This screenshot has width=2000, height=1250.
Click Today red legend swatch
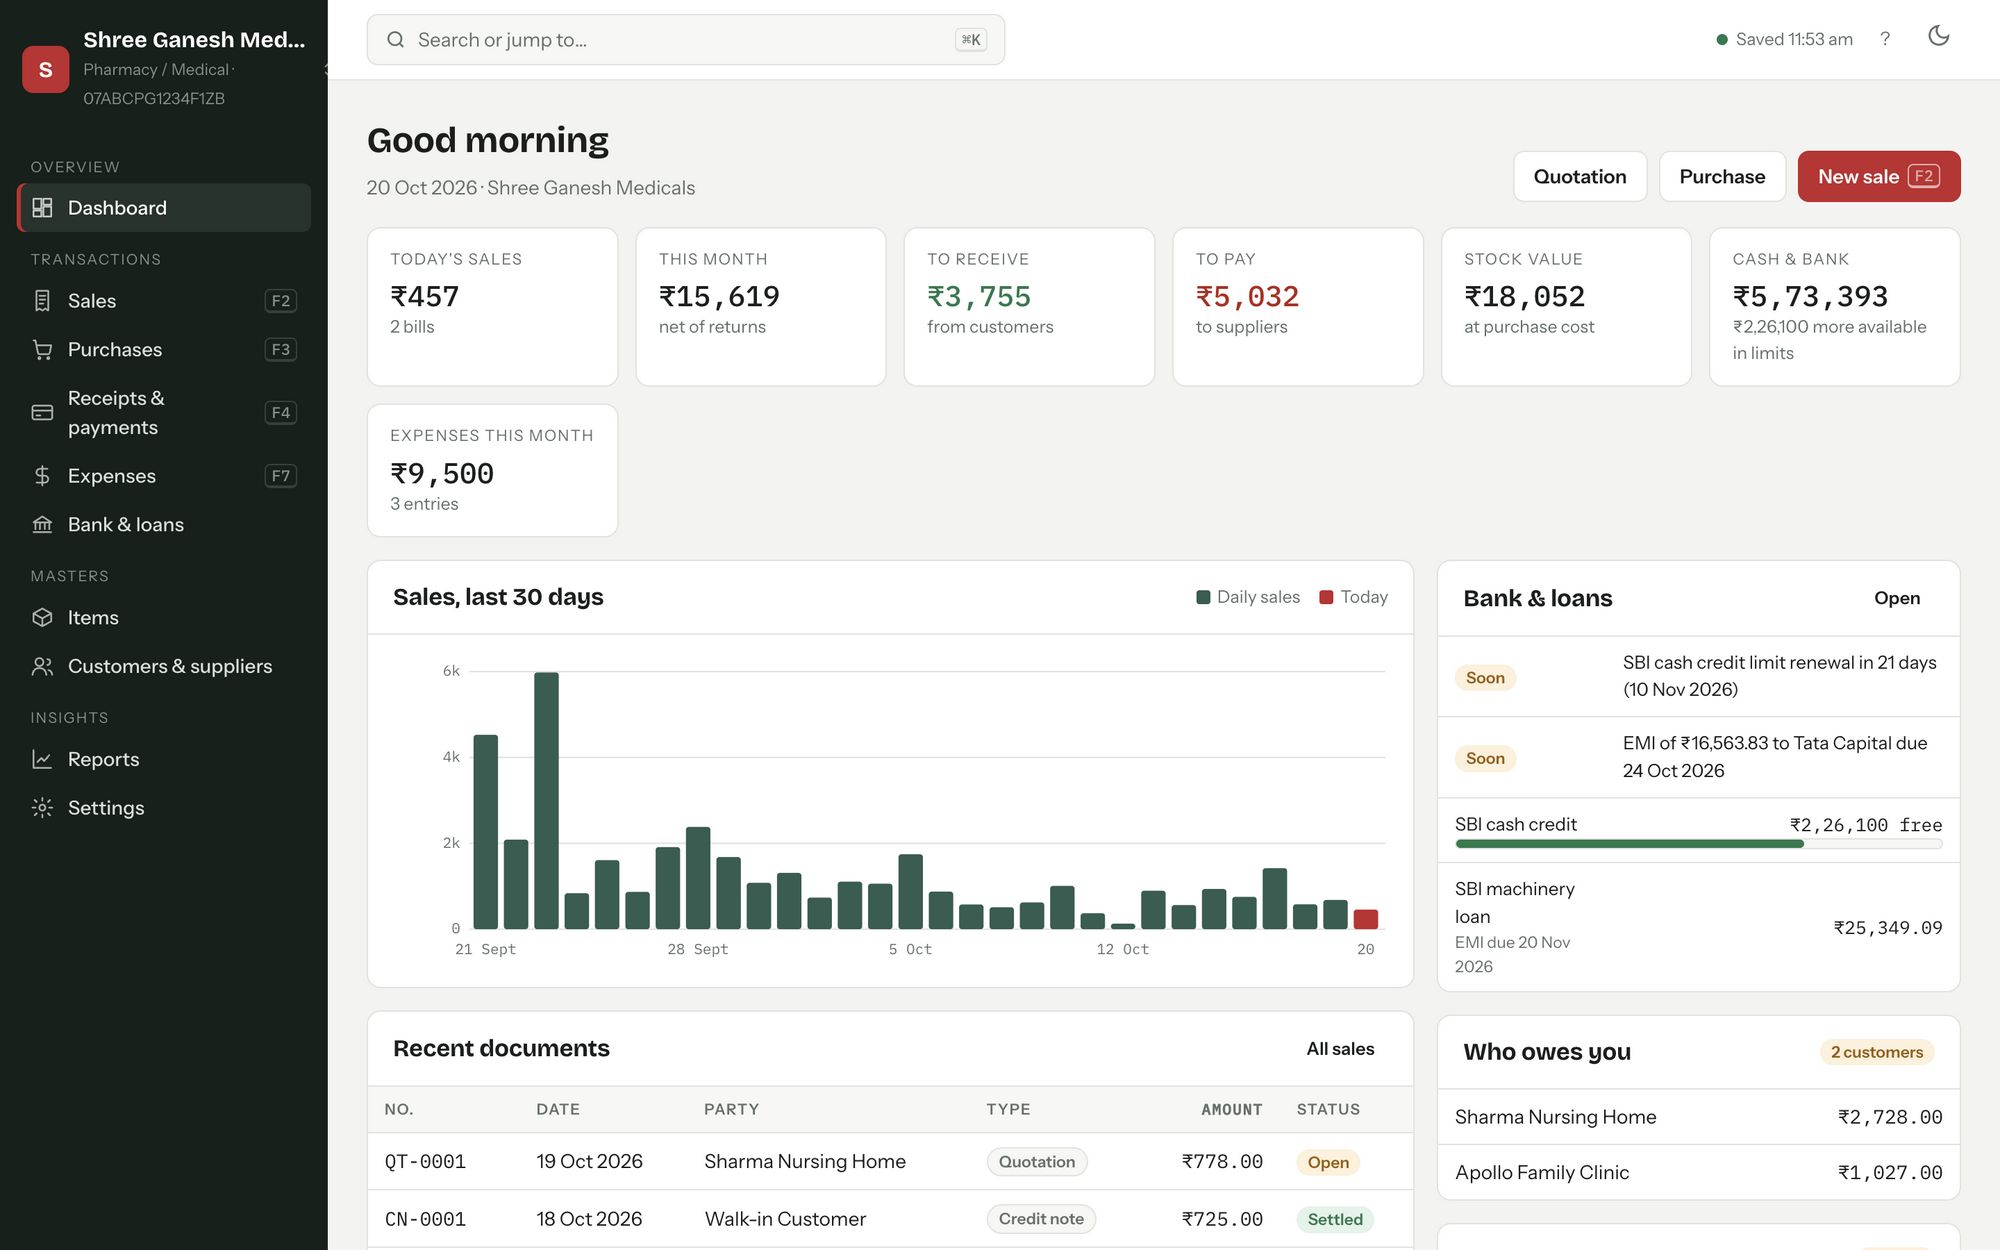coord(1326,597)
